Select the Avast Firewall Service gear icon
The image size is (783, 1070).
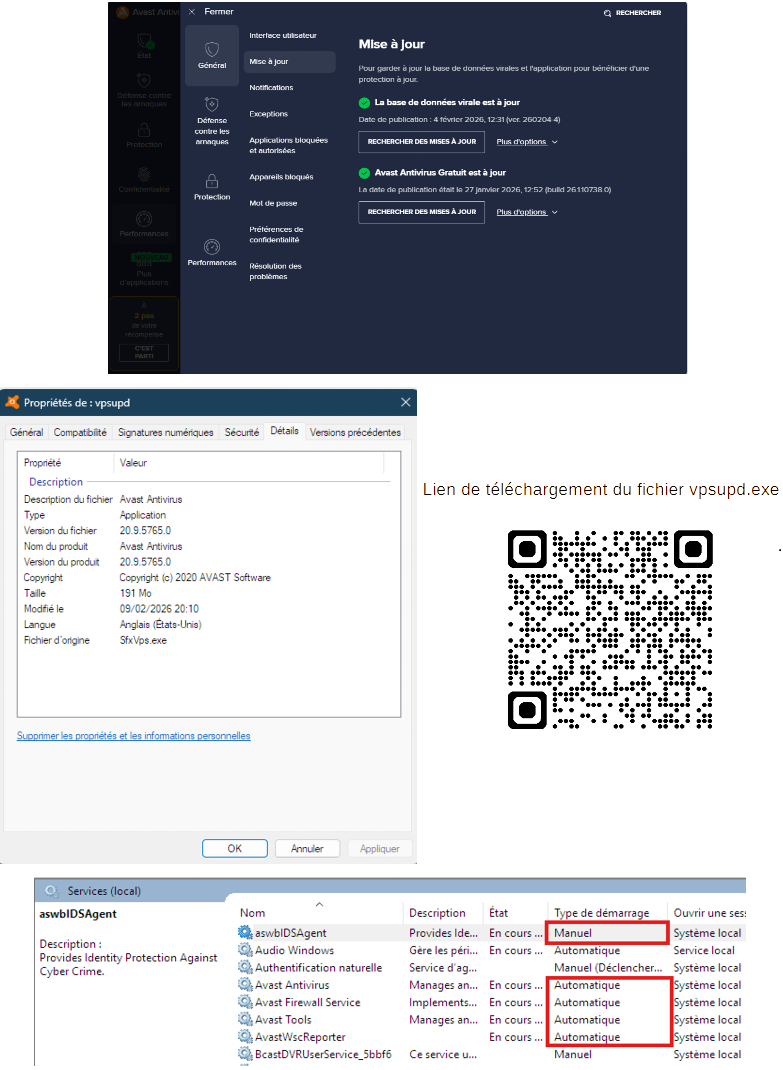point(246,1002)
